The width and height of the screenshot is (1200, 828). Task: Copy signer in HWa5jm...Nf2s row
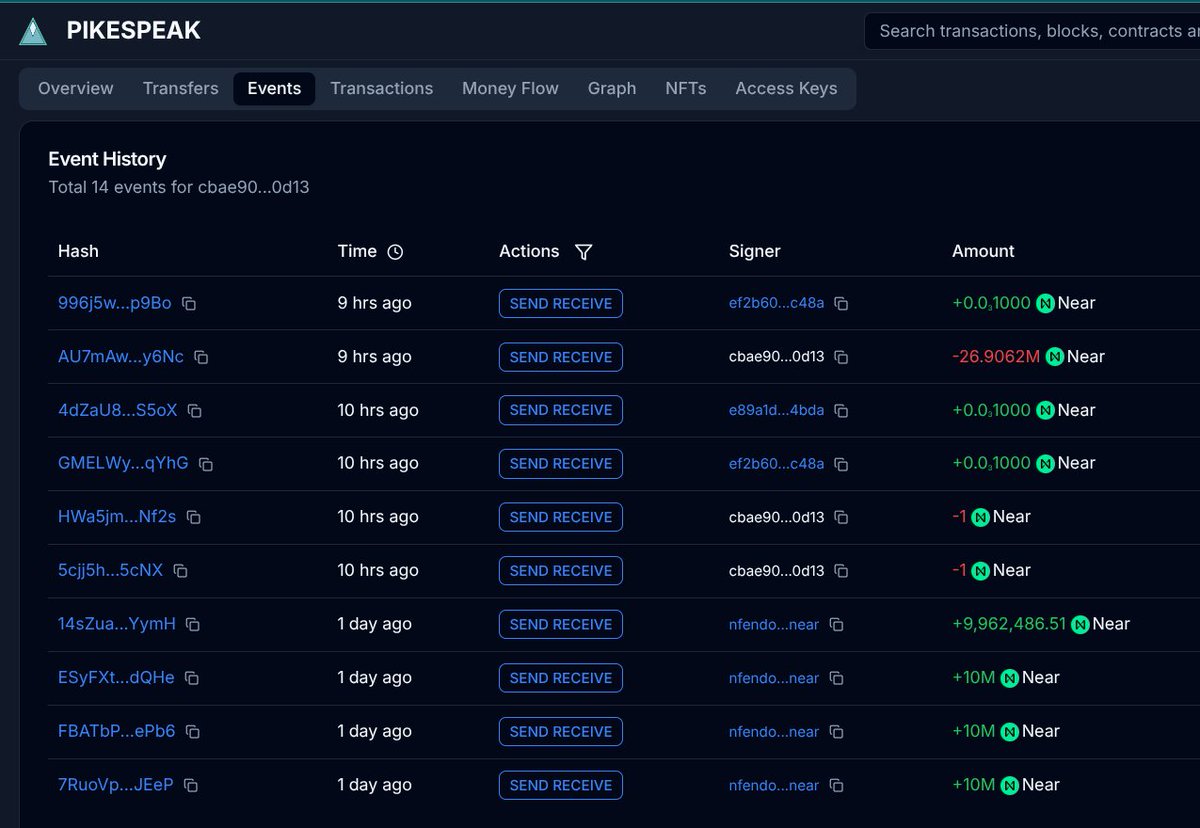(841, 518)
